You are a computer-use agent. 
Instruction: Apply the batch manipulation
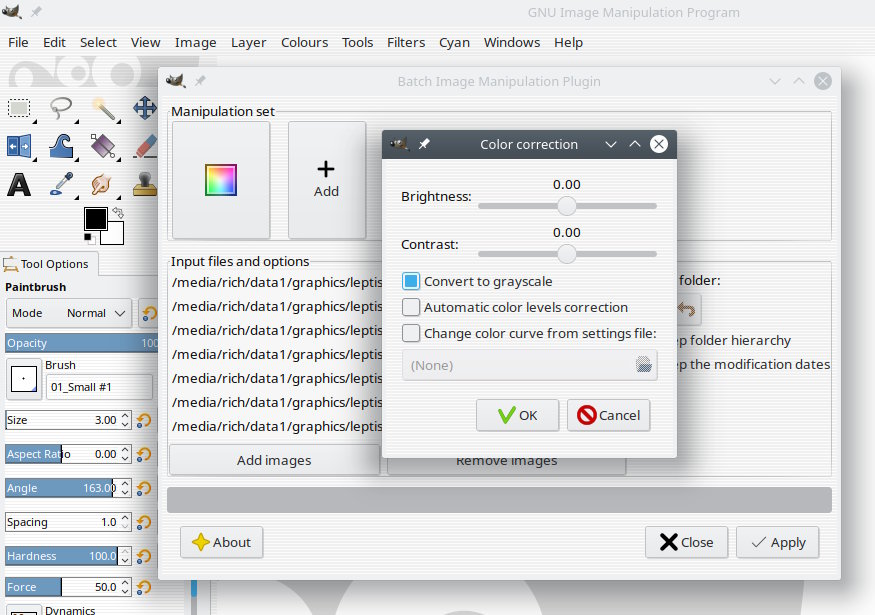point(778,542)
